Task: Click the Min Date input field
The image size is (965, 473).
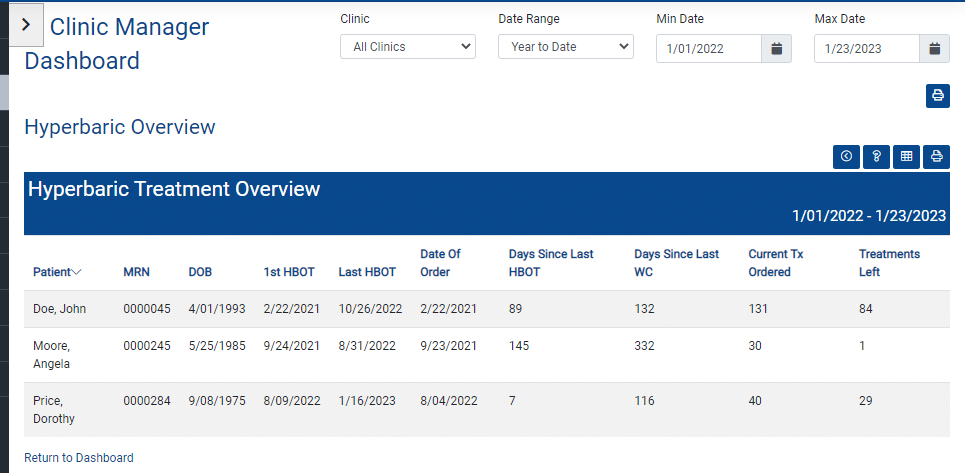Action: [x=709, y=49]
